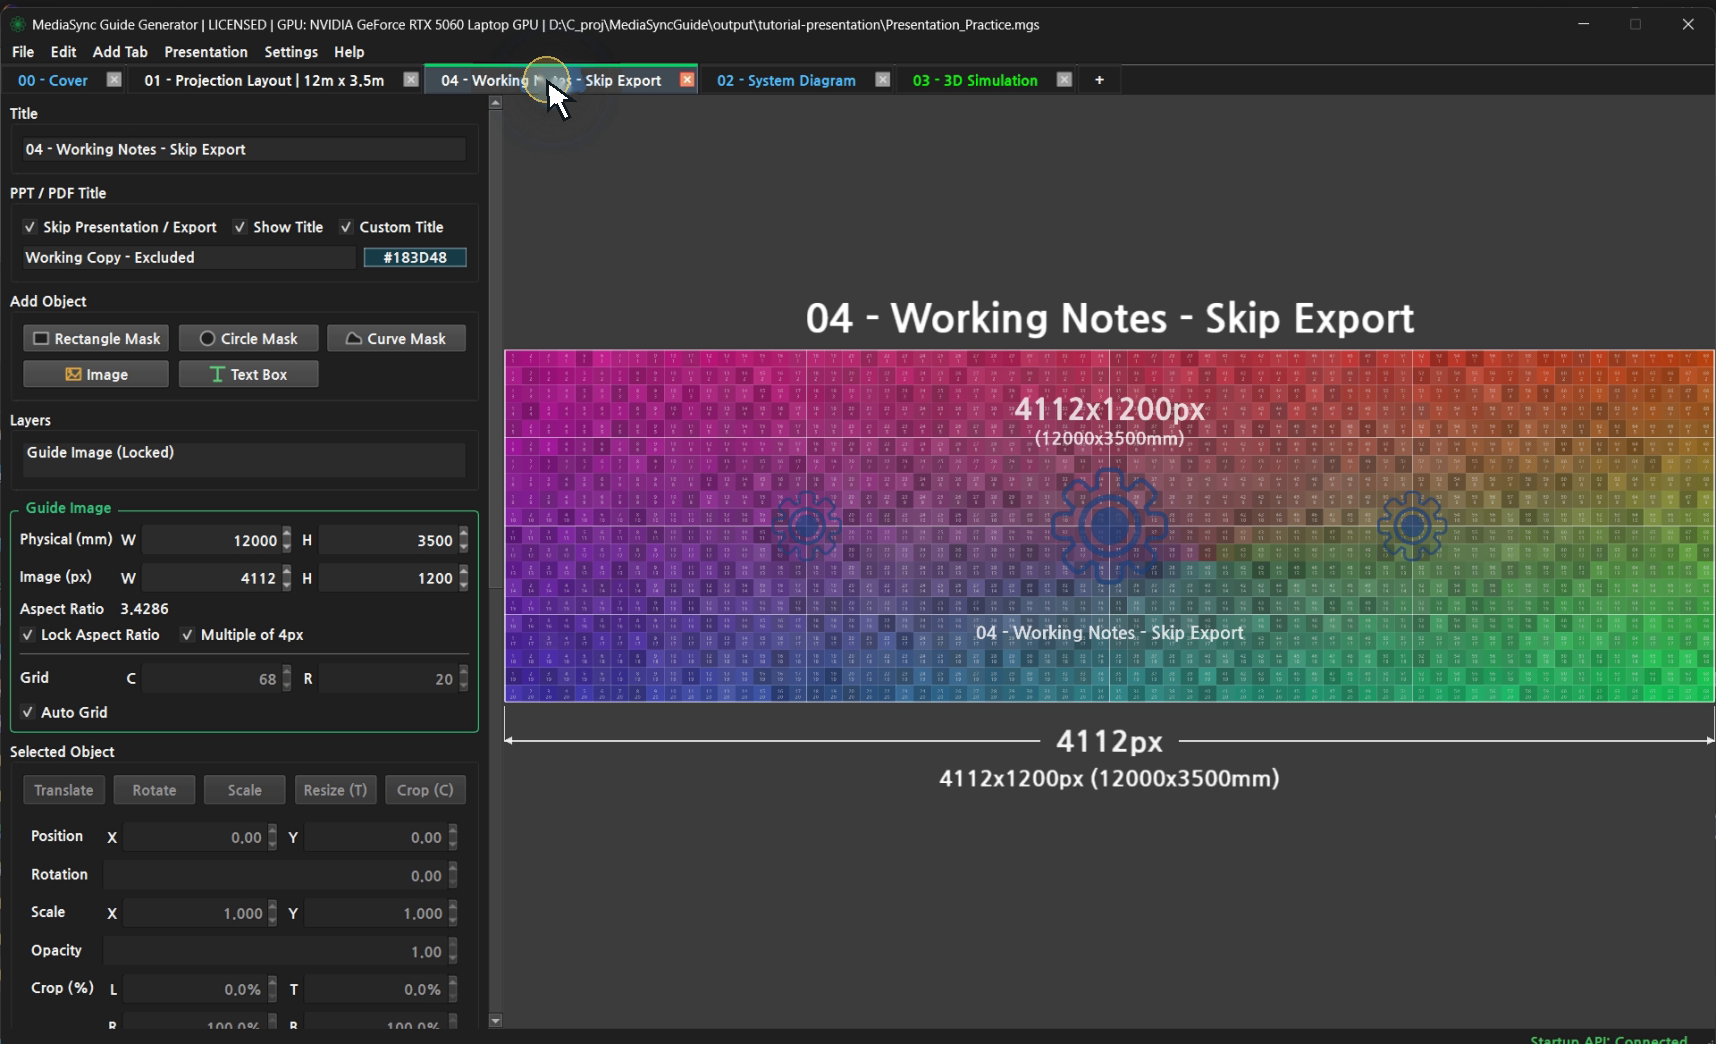Viewport: 1716px width, 1044px height.
Task: Open the Settings menu
Action: click(x=291, y=52)
